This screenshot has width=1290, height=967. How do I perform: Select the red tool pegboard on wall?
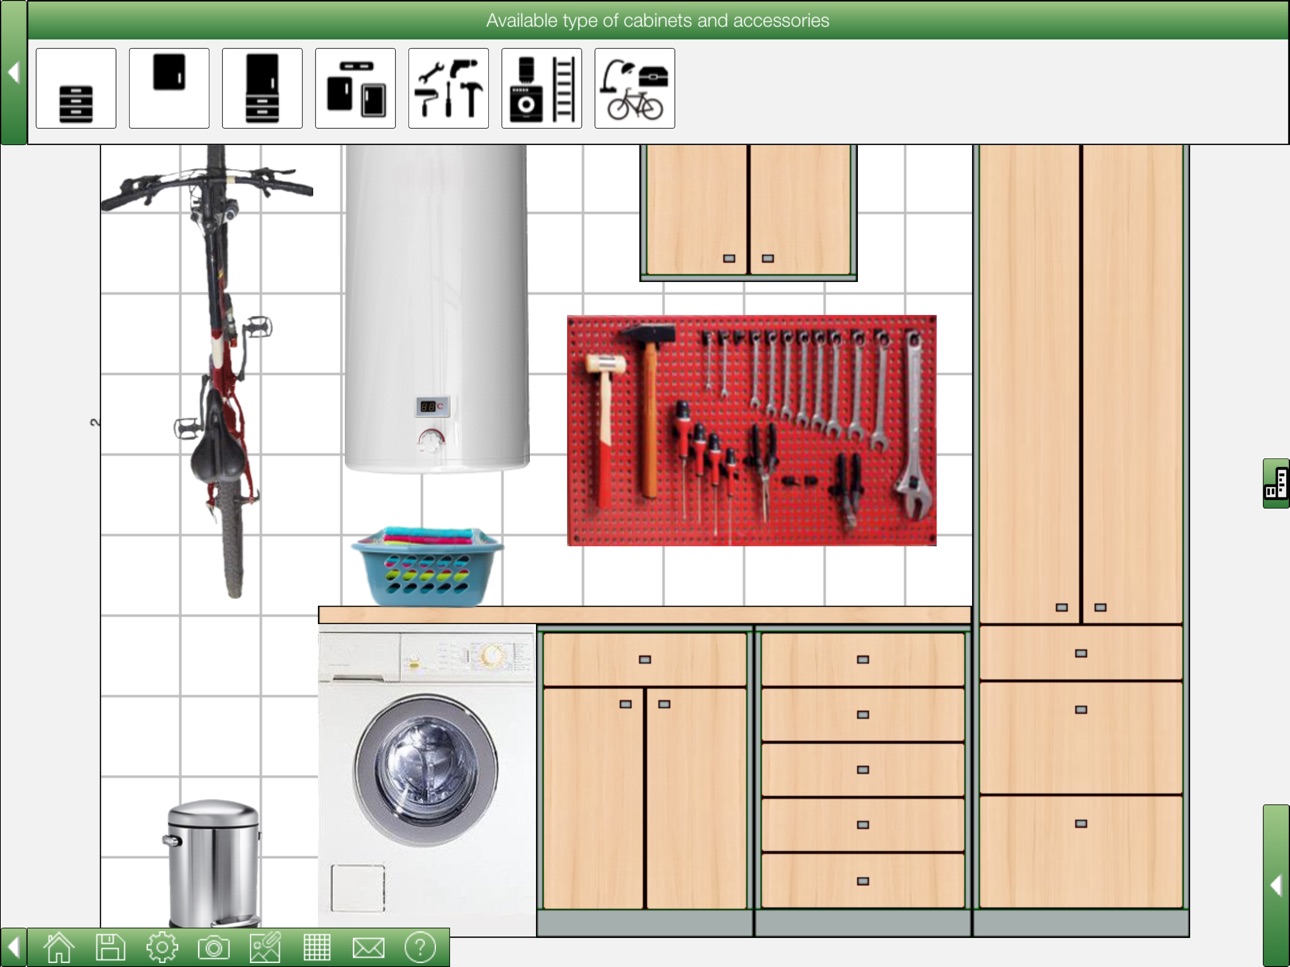tap(752, 430)
